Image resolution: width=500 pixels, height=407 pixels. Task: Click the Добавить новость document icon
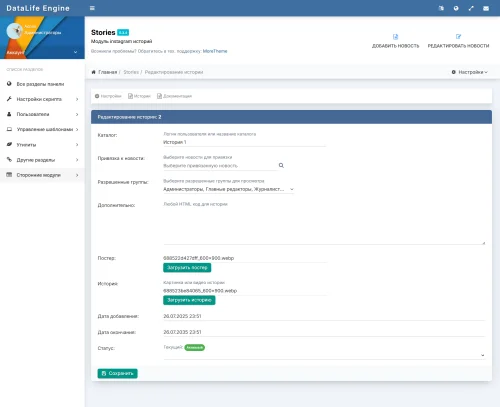(x=395, y=37)
